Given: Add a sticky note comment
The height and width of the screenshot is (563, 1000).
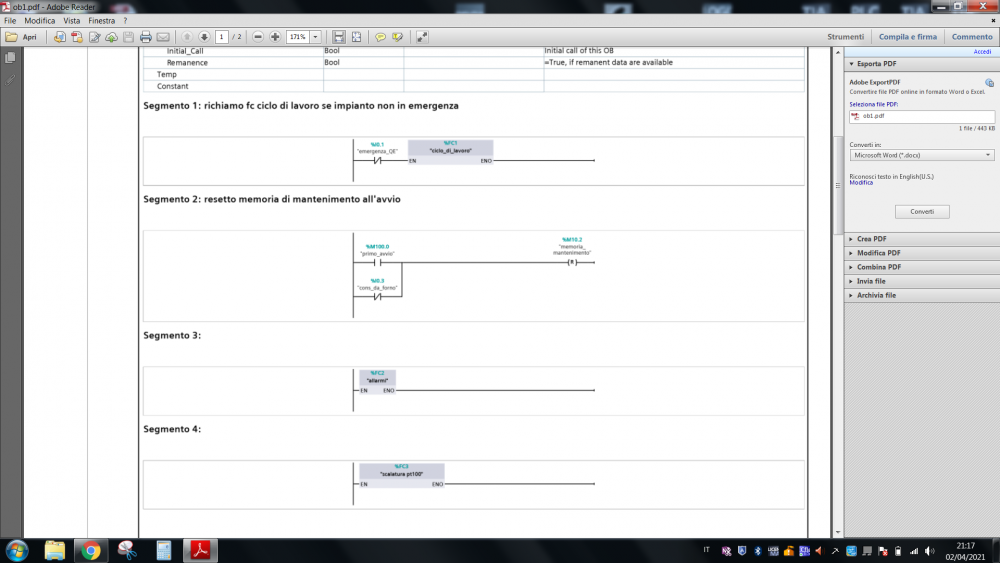Looking at the screenshot, I should pyautogui.click(x=380, y=37).
